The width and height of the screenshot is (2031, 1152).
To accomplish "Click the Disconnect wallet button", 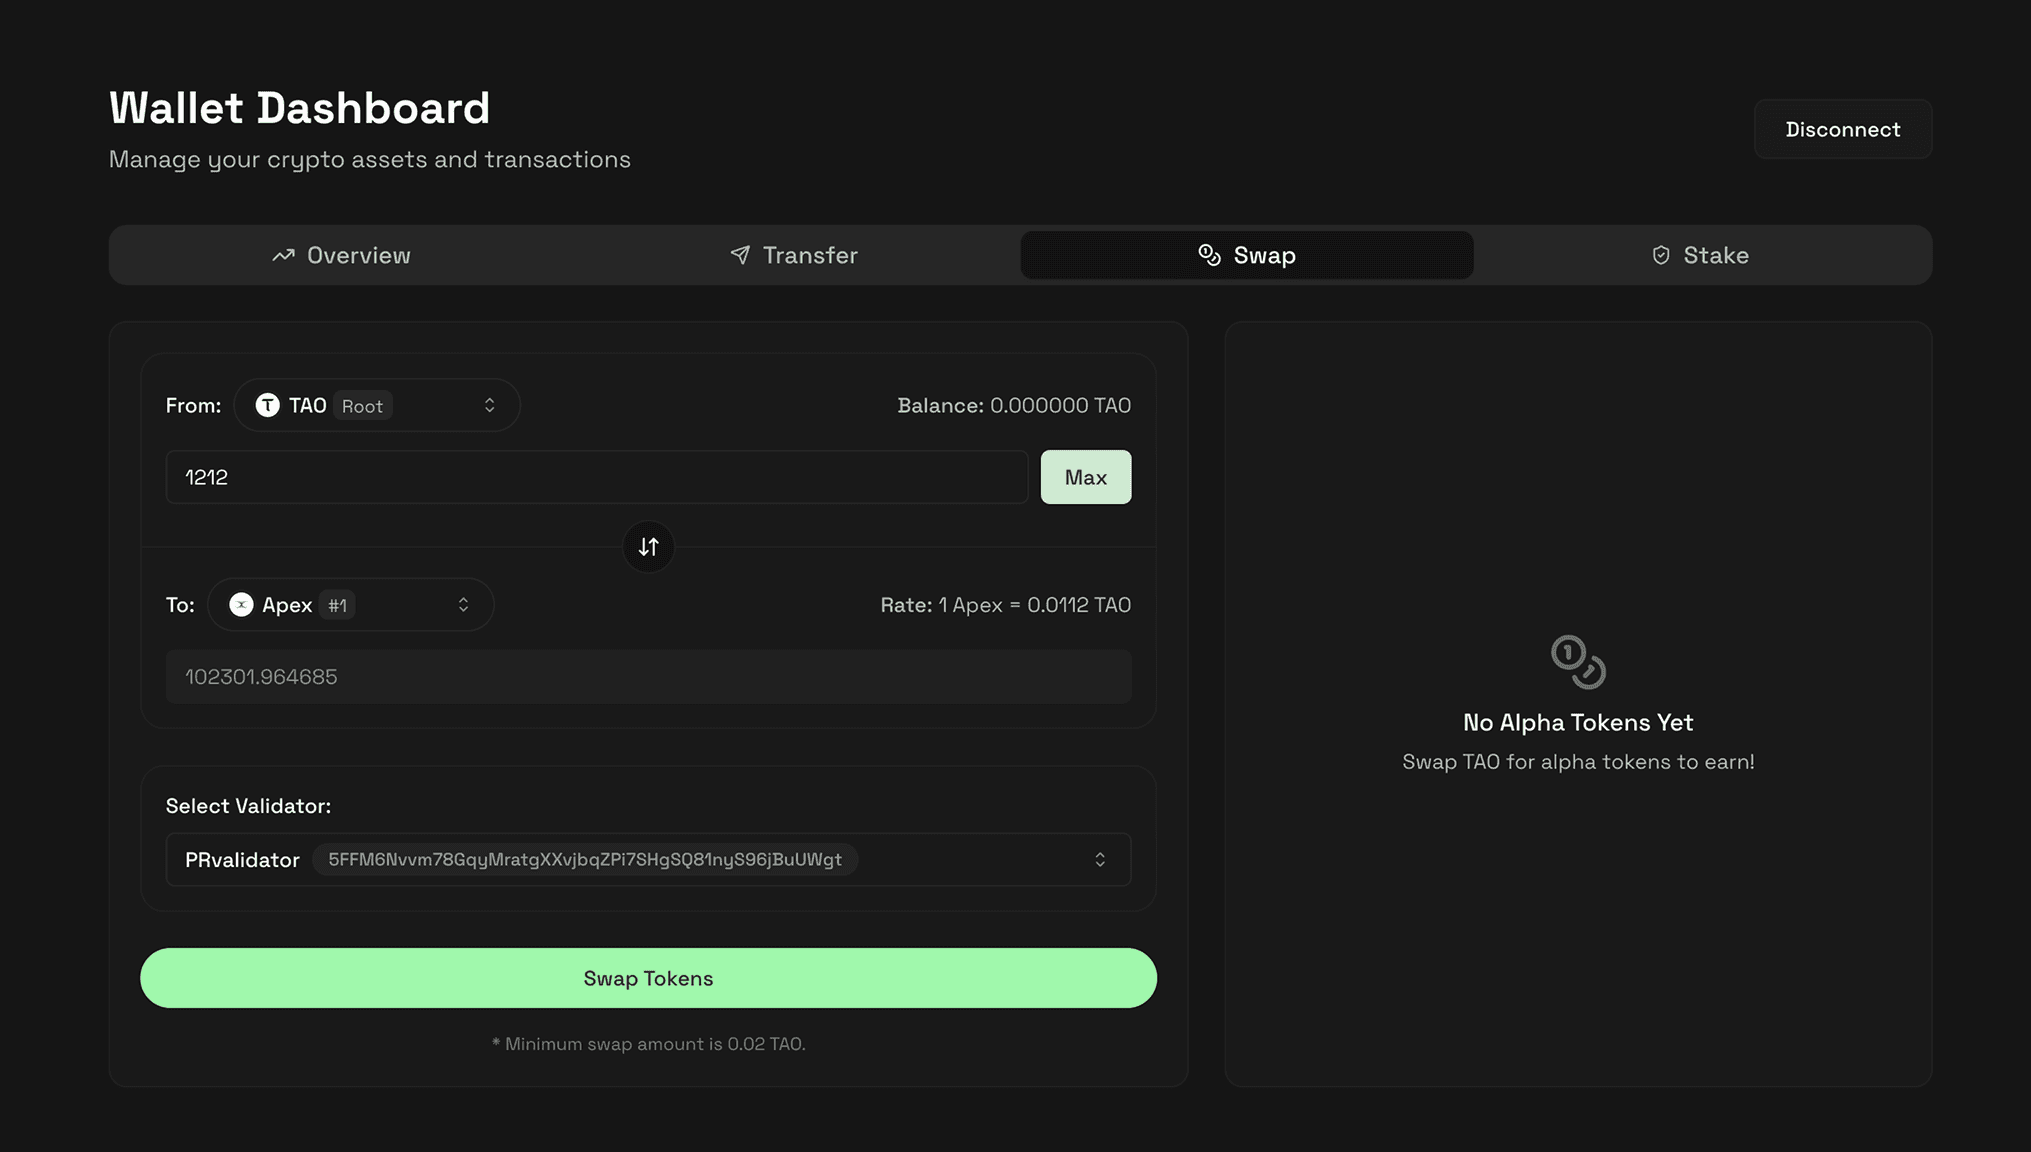I will [1842, 129].
